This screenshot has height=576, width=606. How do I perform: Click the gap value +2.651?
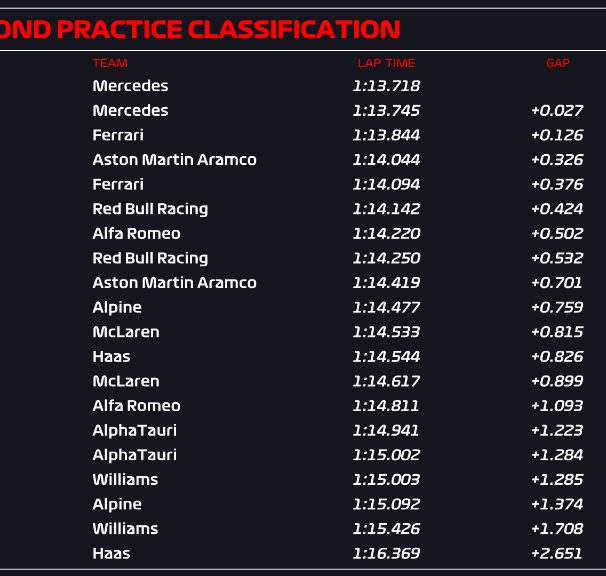click(557, 554)
